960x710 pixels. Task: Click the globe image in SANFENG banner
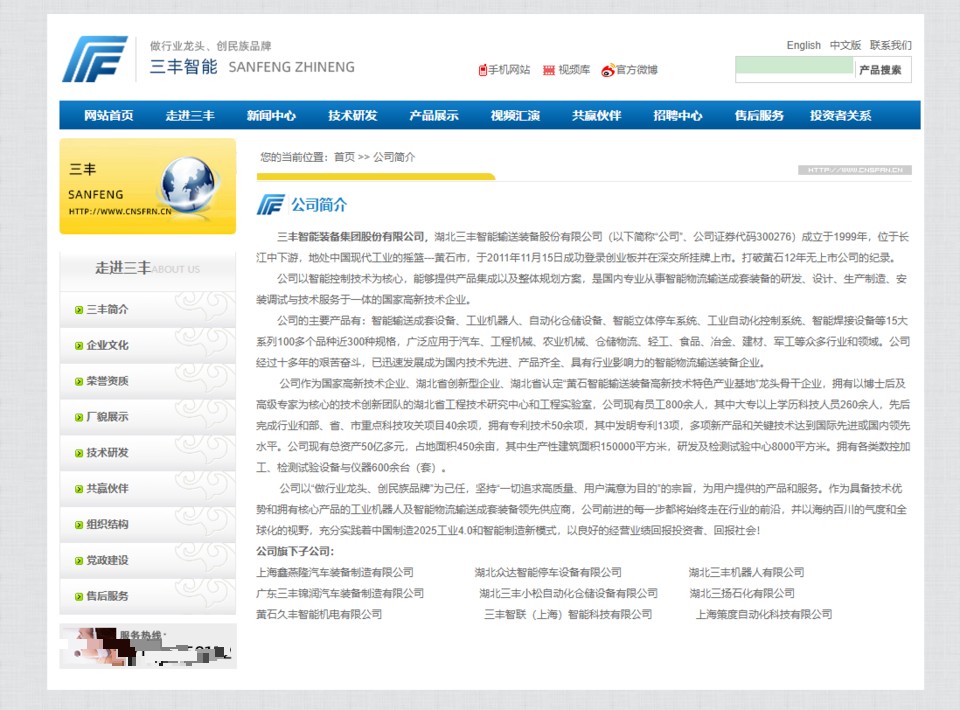pos(188,184)
